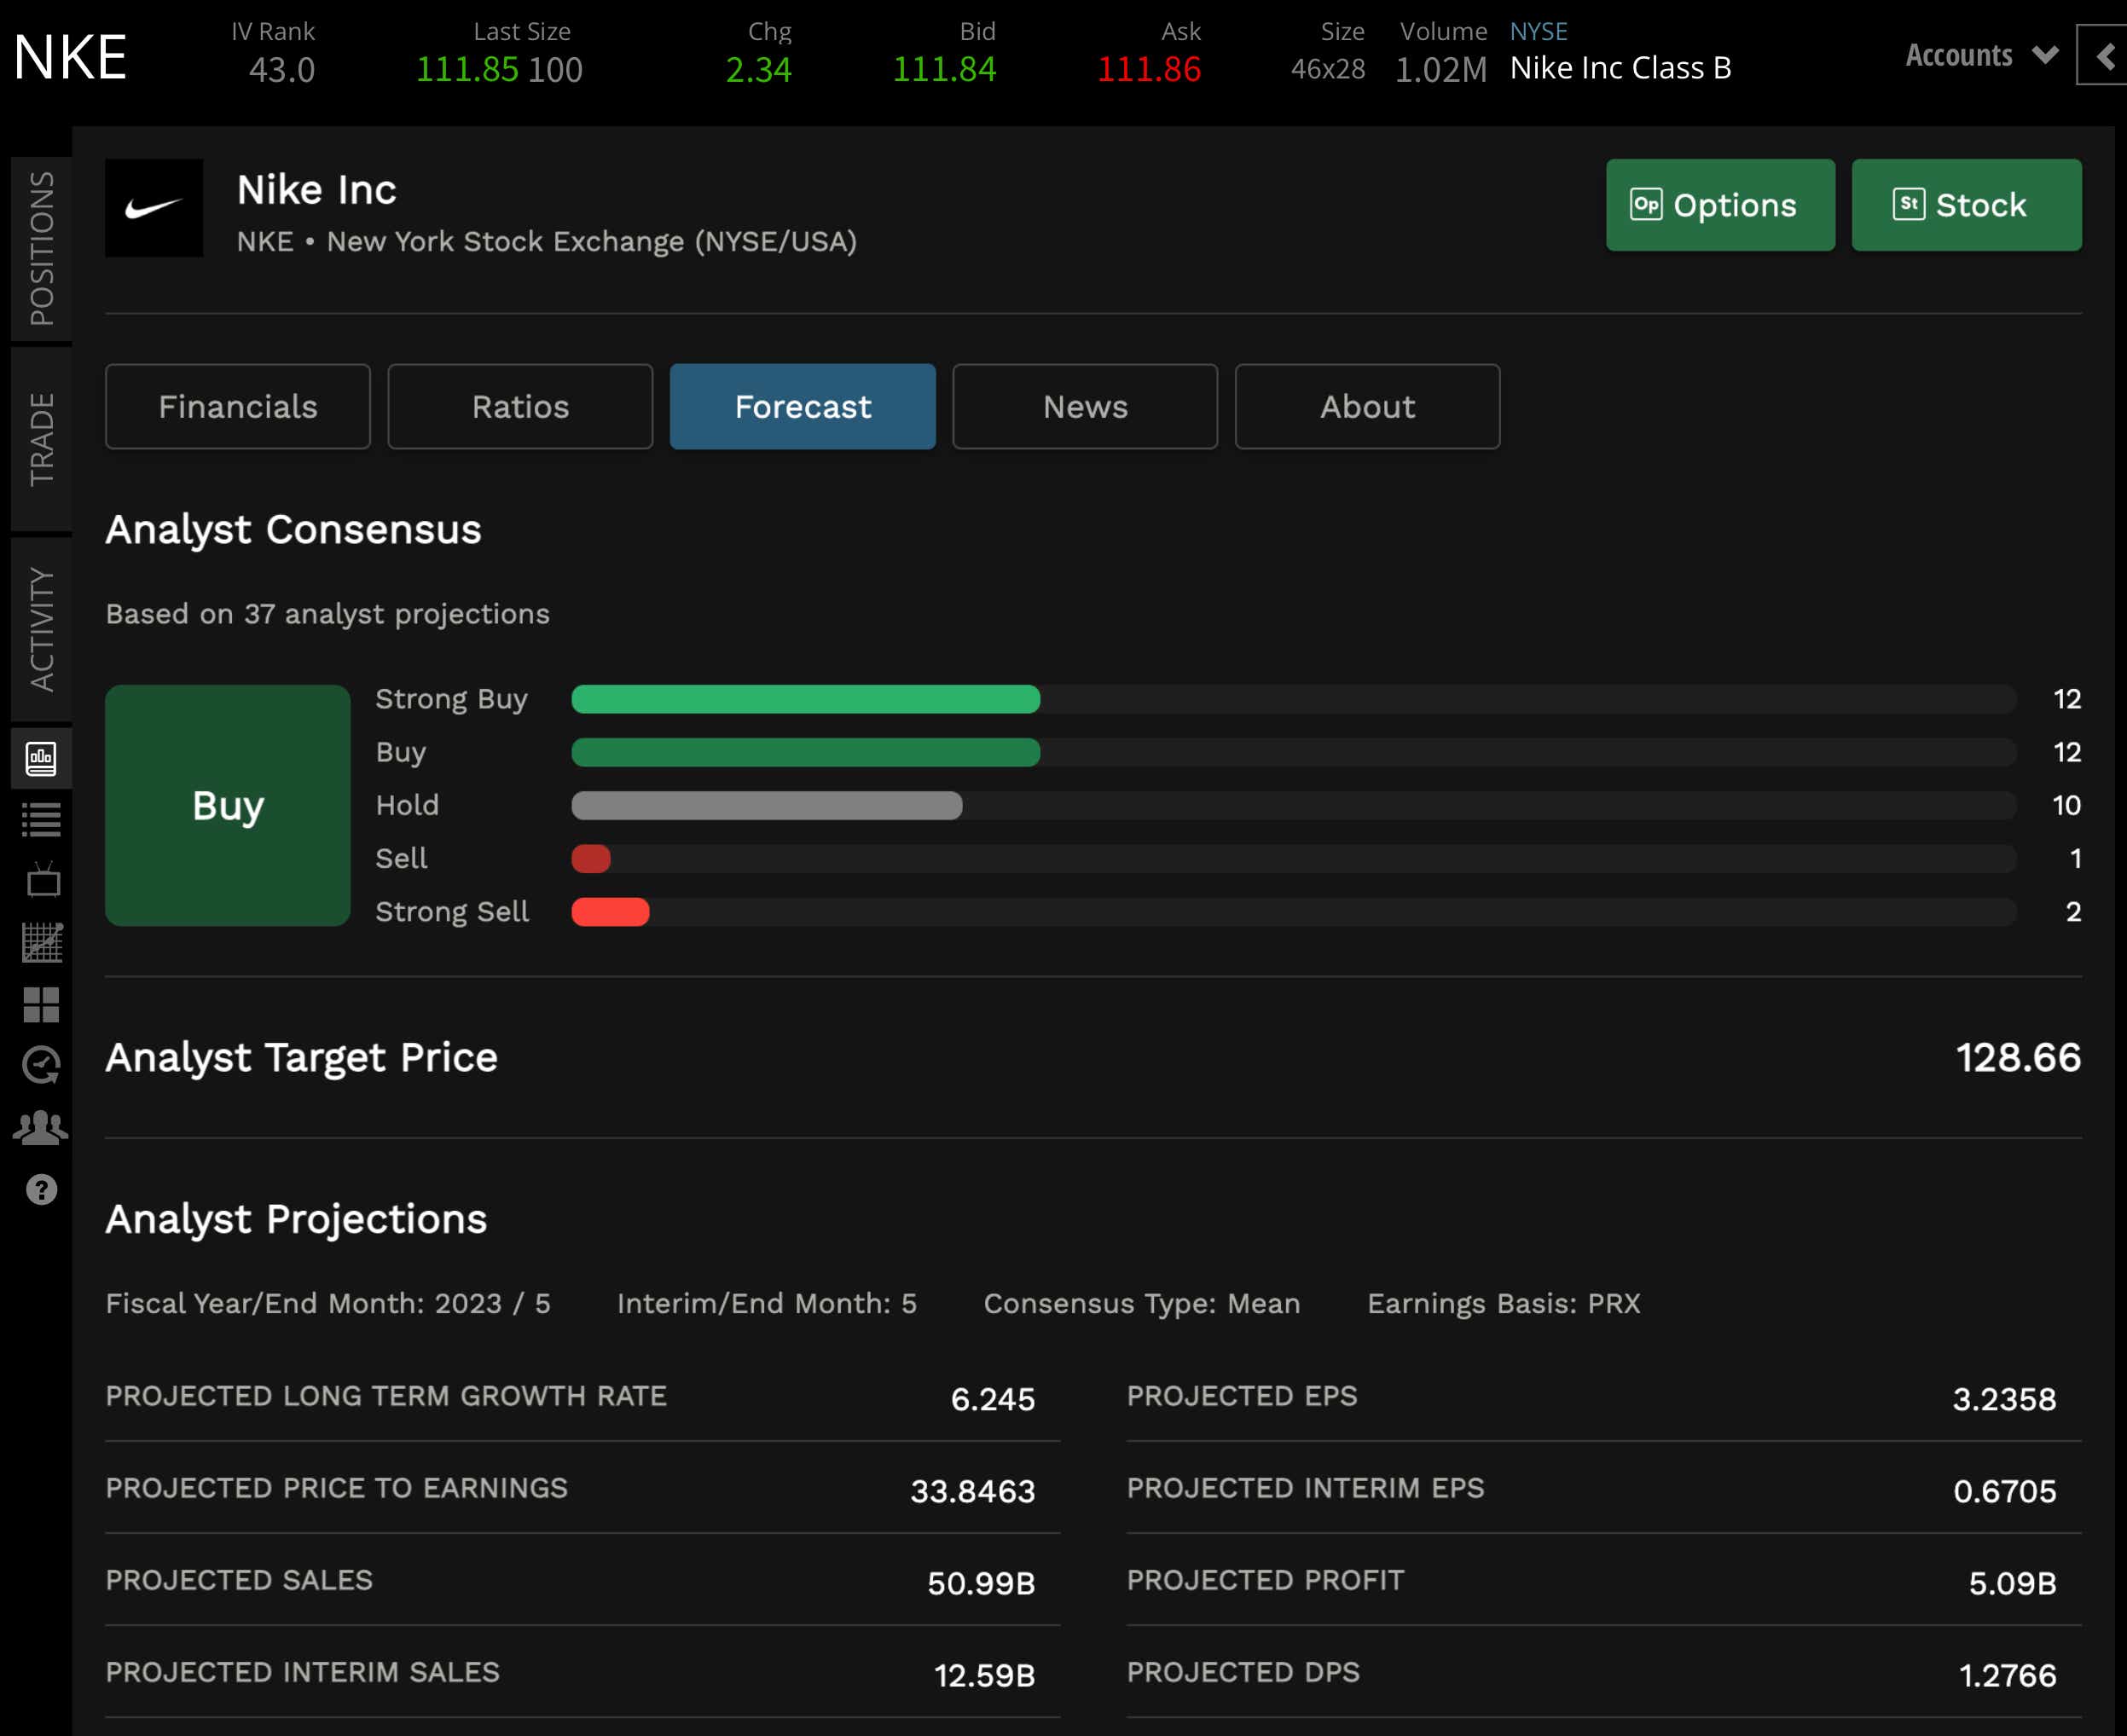Viewport: 2127px width, 1736px height.
Task: Open the watchlist list icon in sidebar
Action: [x=41, y=820]
